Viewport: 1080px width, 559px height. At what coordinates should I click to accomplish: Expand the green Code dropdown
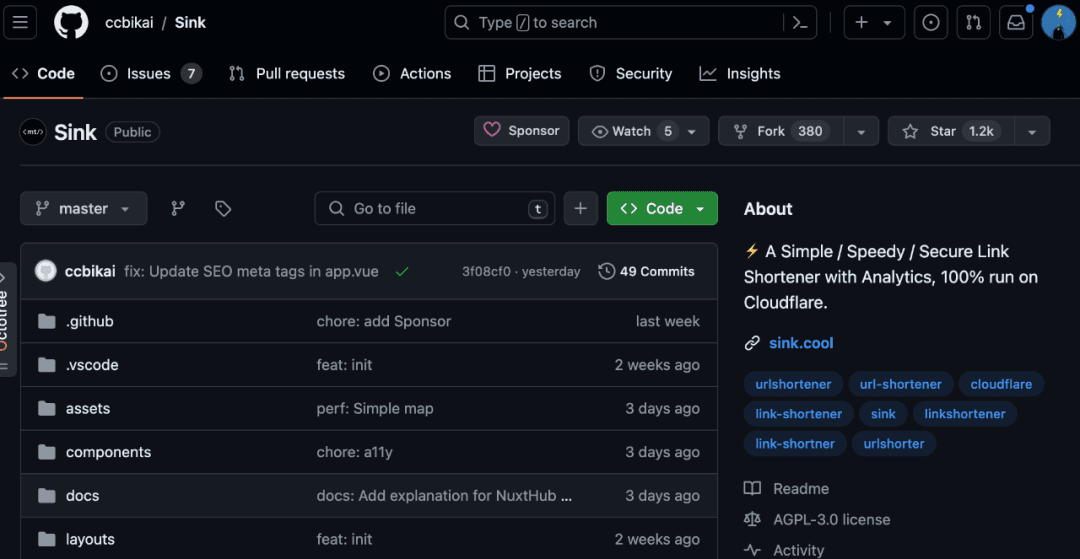tap(662, 208)
